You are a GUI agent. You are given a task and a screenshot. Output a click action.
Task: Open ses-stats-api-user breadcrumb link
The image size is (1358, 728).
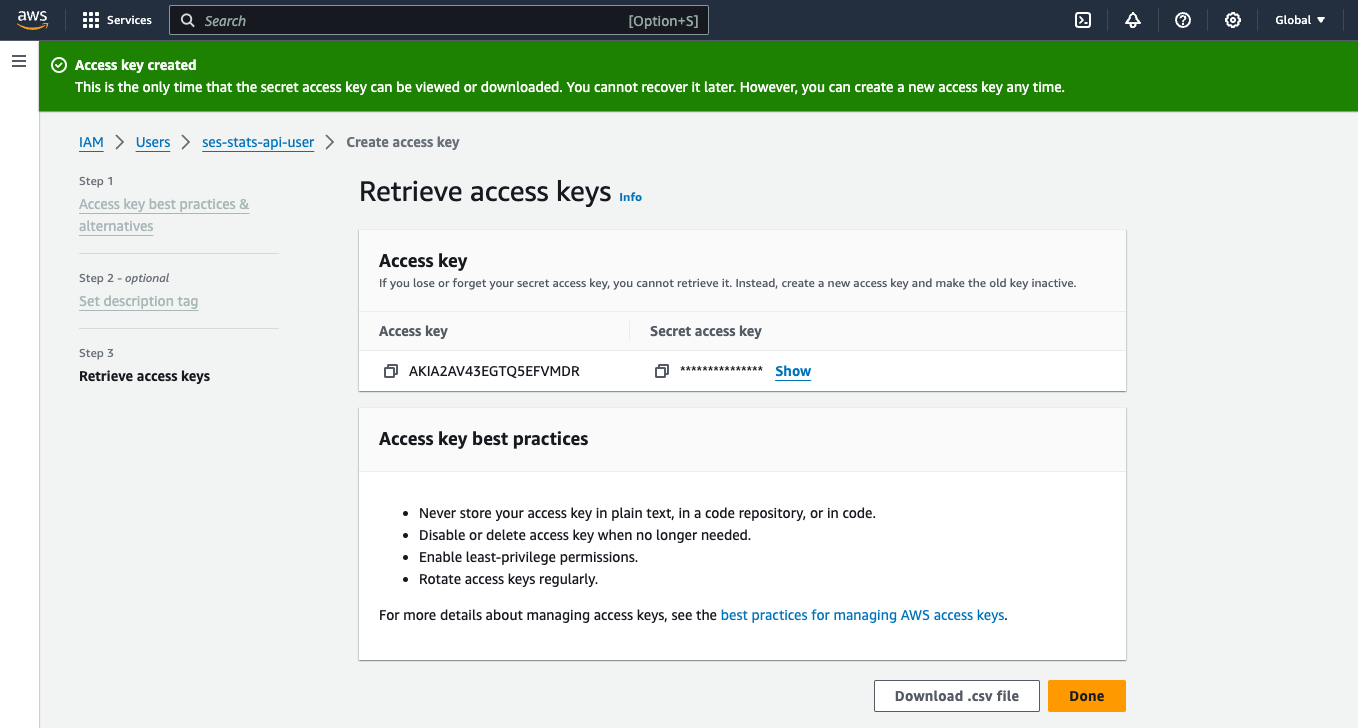tap(258, 142)
